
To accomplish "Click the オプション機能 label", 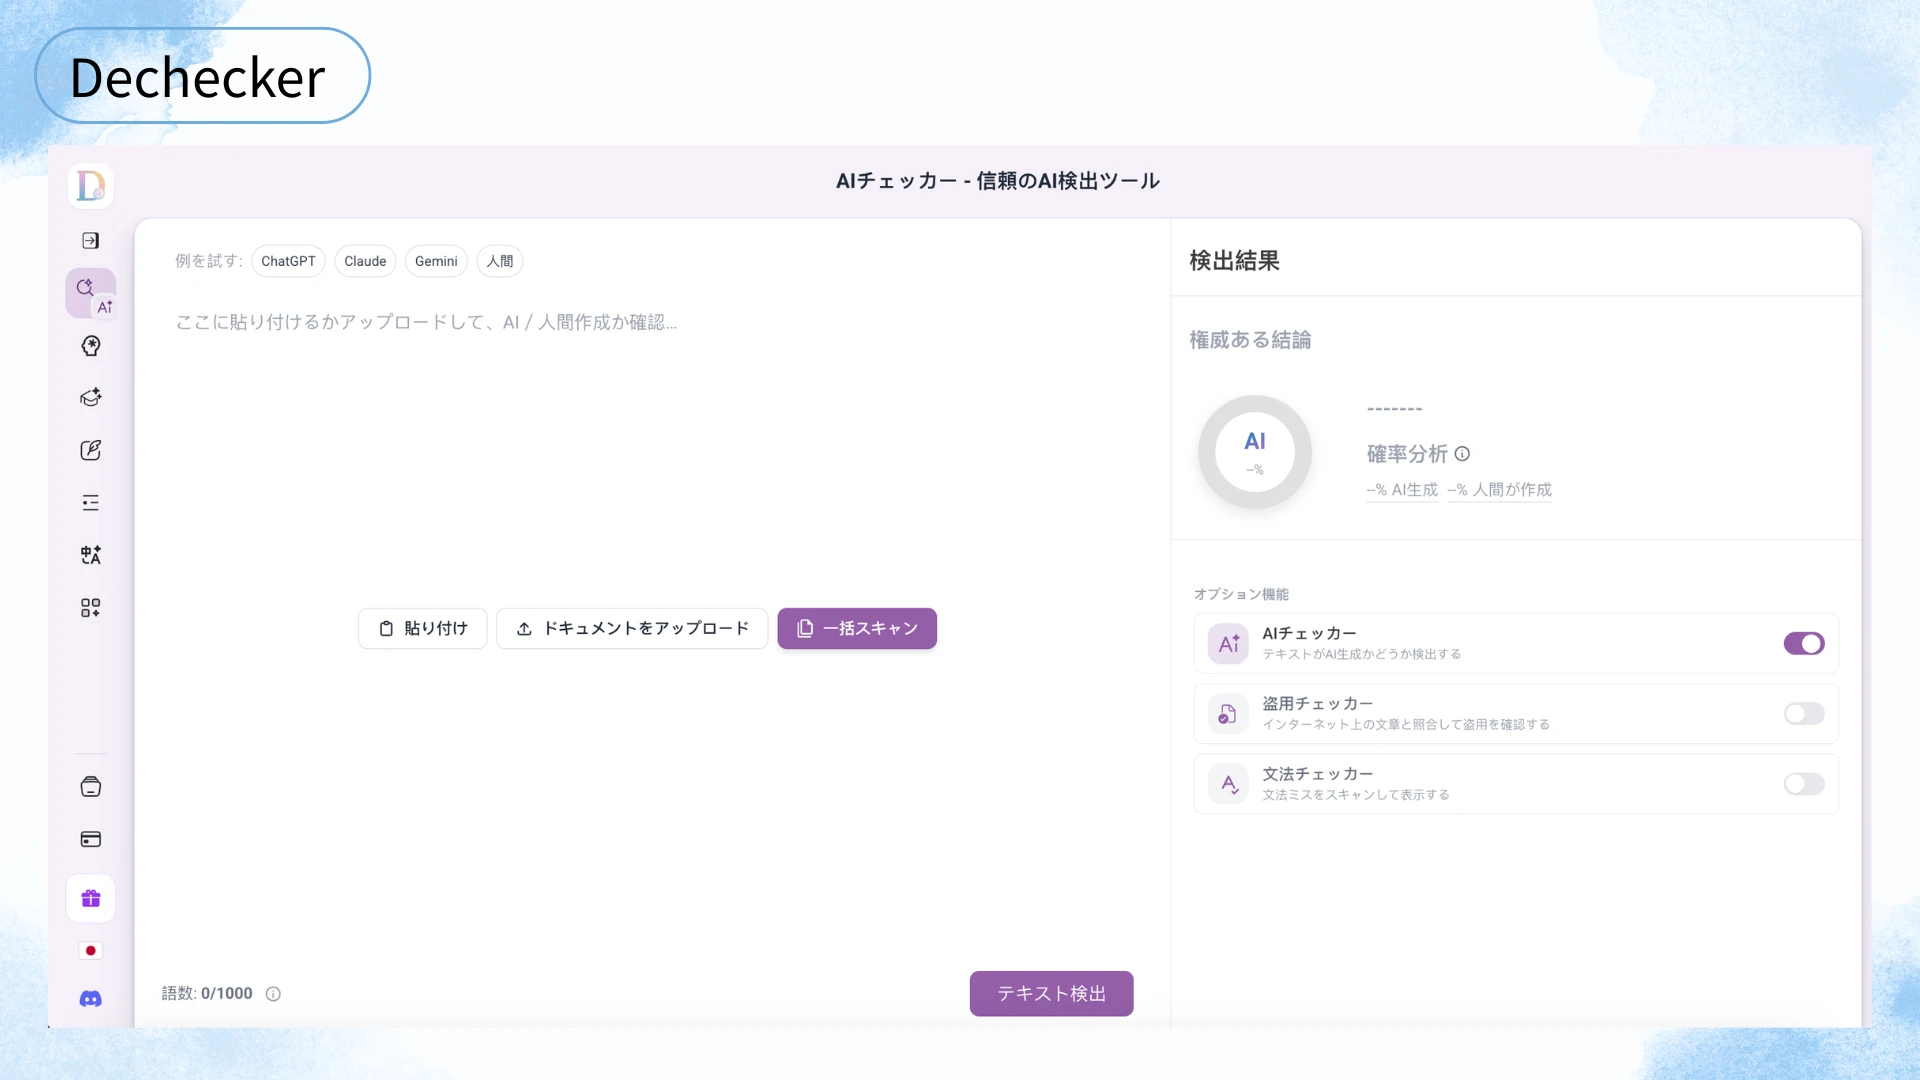I will [x=1241, y=594].
